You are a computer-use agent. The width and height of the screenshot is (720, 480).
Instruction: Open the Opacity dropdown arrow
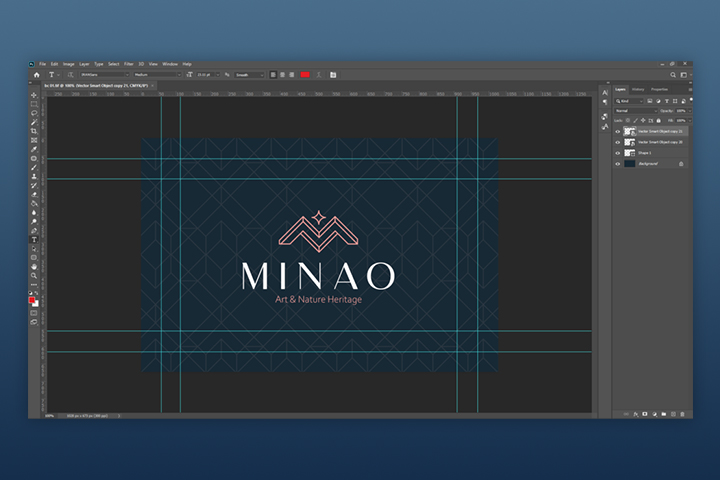pyautogui.click(x=690, y=111)
